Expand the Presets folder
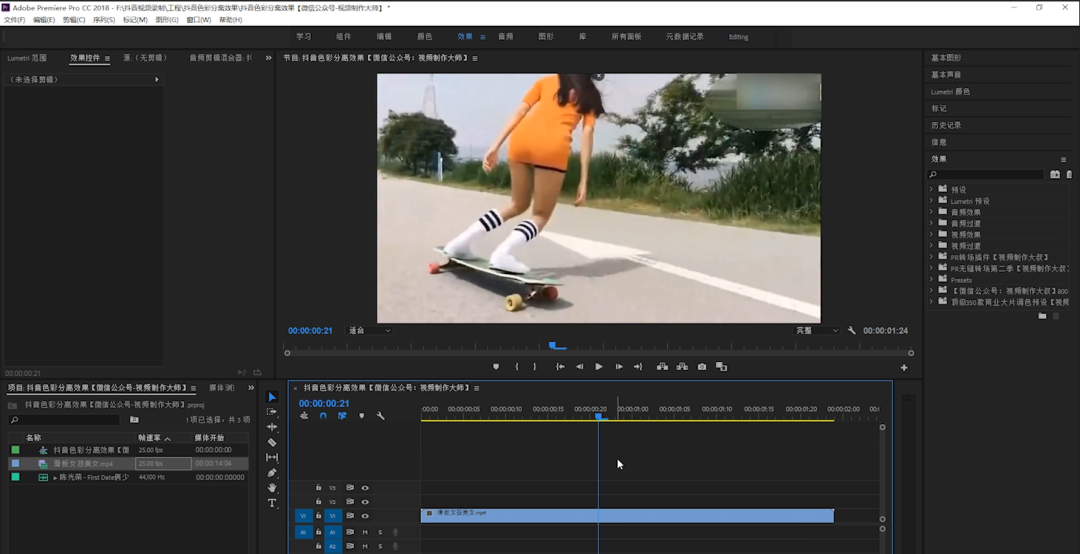 931,279
